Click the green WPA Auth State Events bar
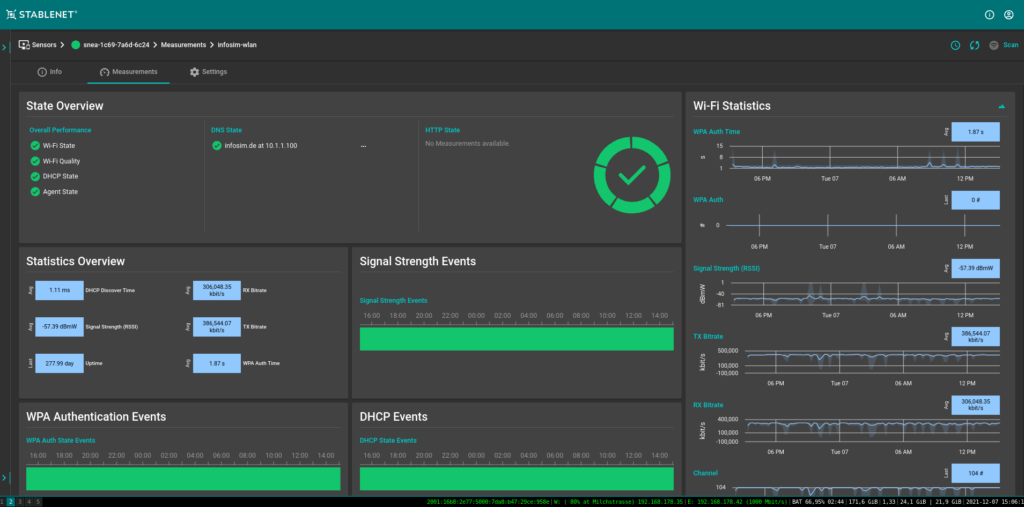Screen dimensions: 1024x507 [183, 478]
